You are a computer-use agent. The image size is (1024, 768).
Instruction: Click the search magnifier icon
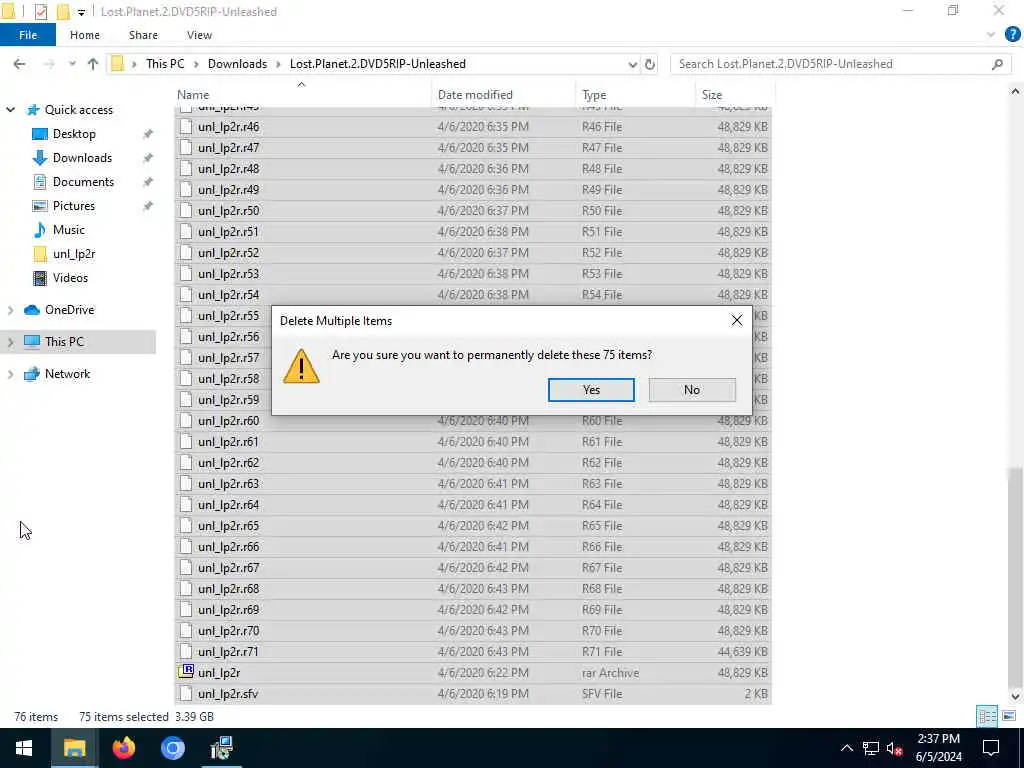pos(997,64)
